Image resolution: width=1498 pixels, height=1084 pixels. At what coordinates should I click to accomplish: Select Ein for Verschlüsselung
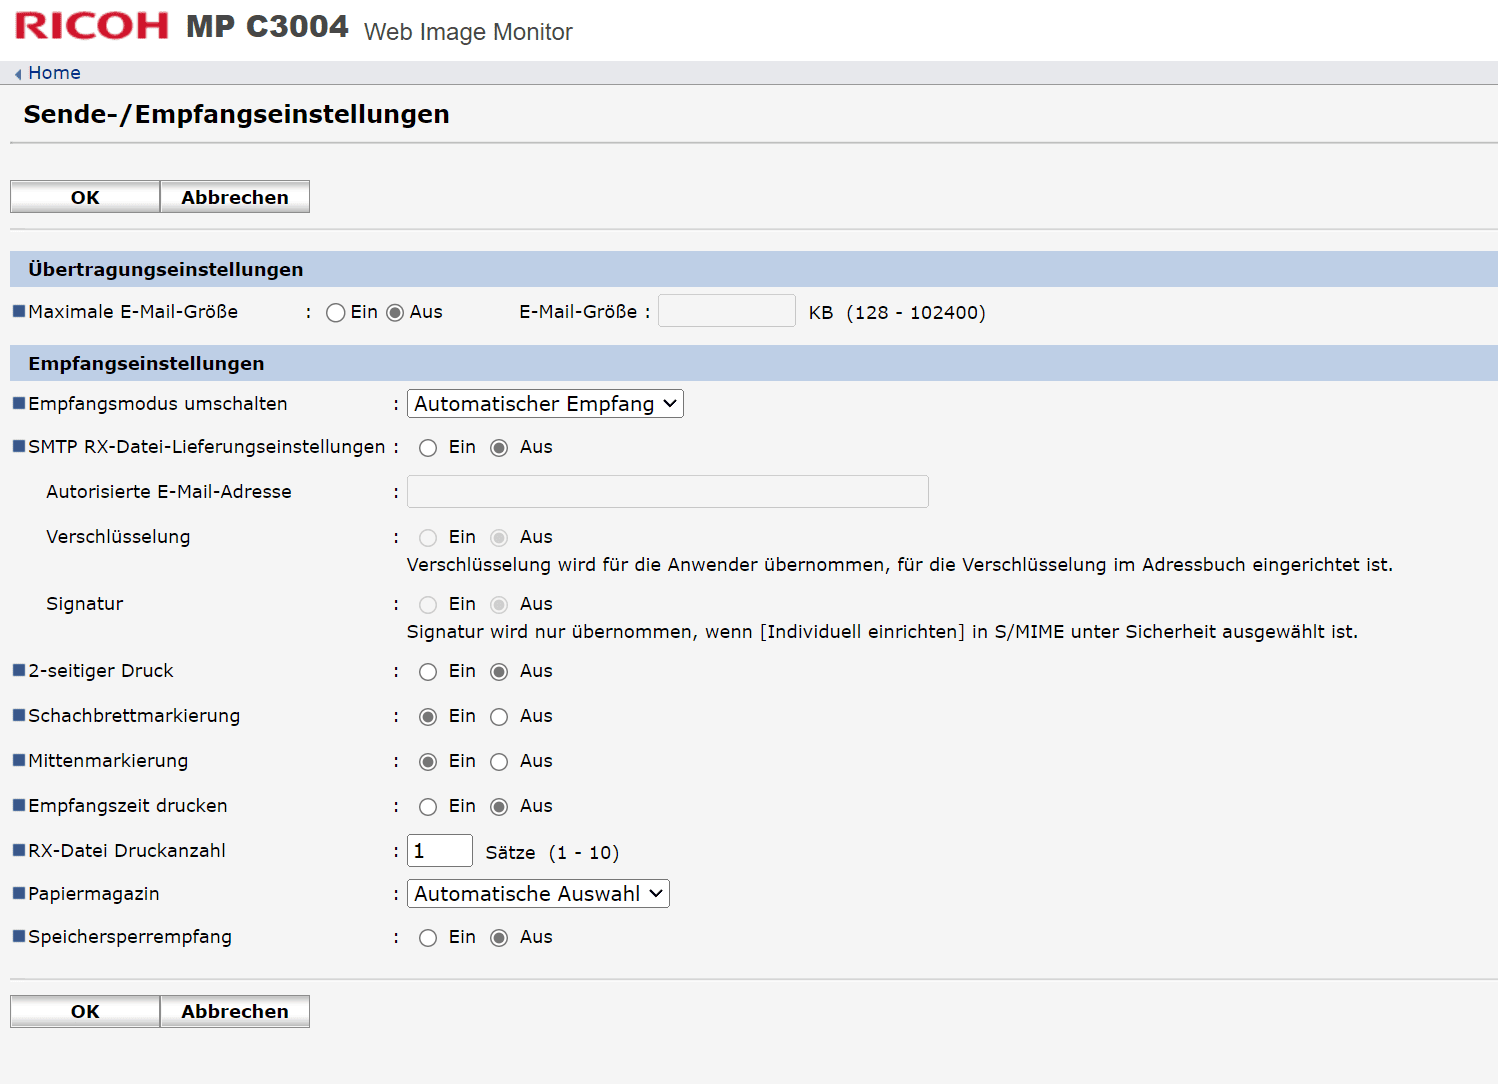428,538
